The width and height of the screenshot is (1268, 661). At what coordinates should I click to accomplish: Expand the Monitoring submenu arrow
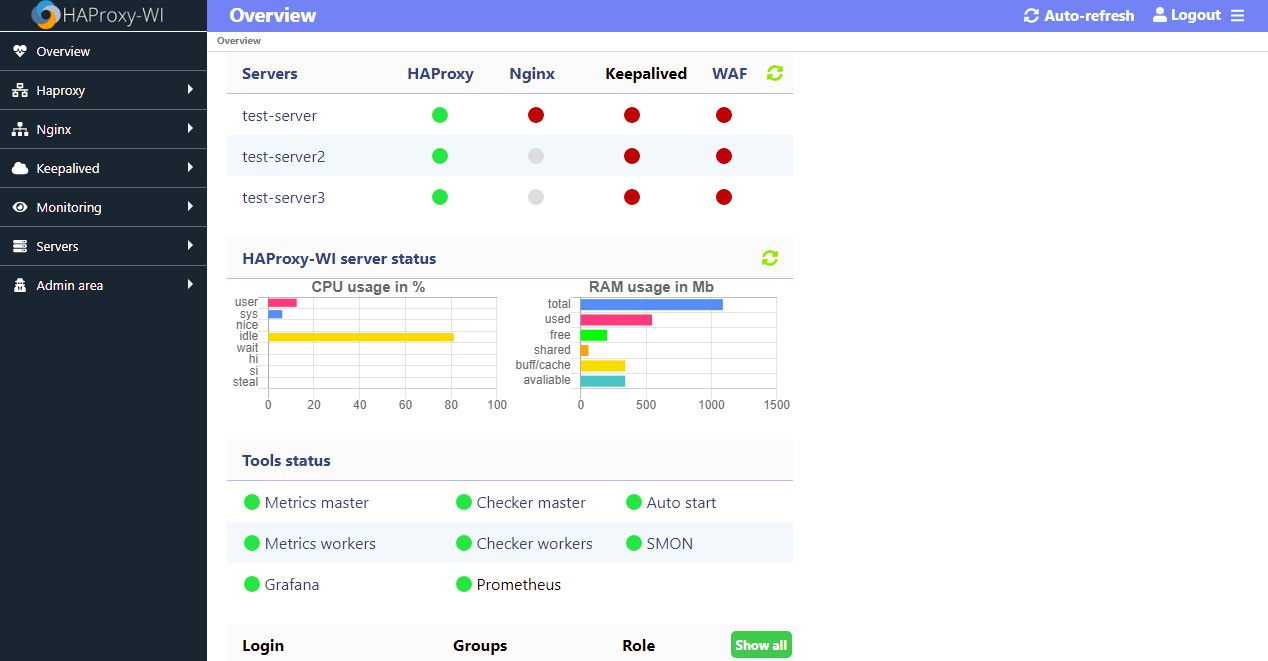190,207
